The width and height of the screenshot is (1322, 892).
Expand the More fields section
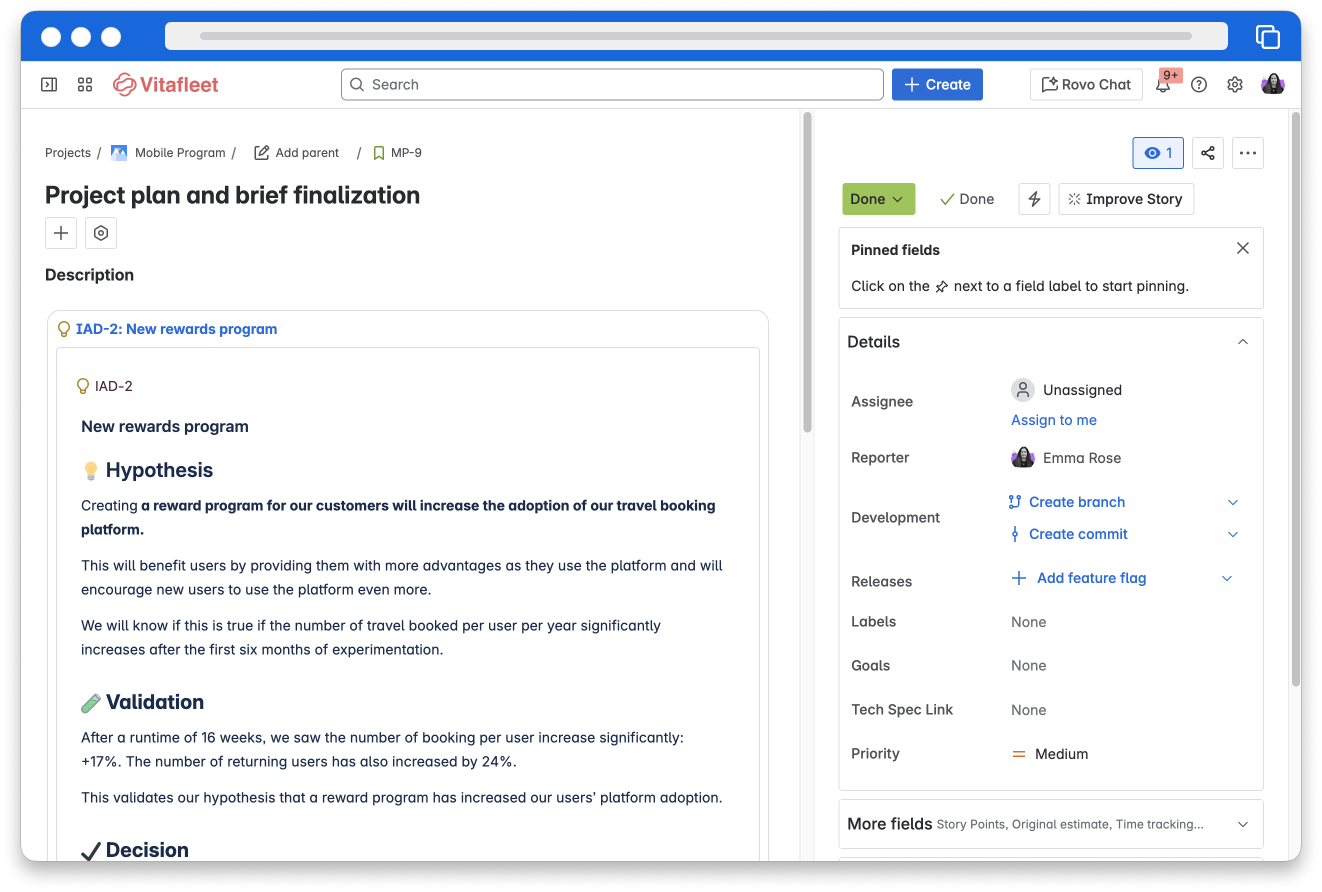click(x=1051, y=824)
